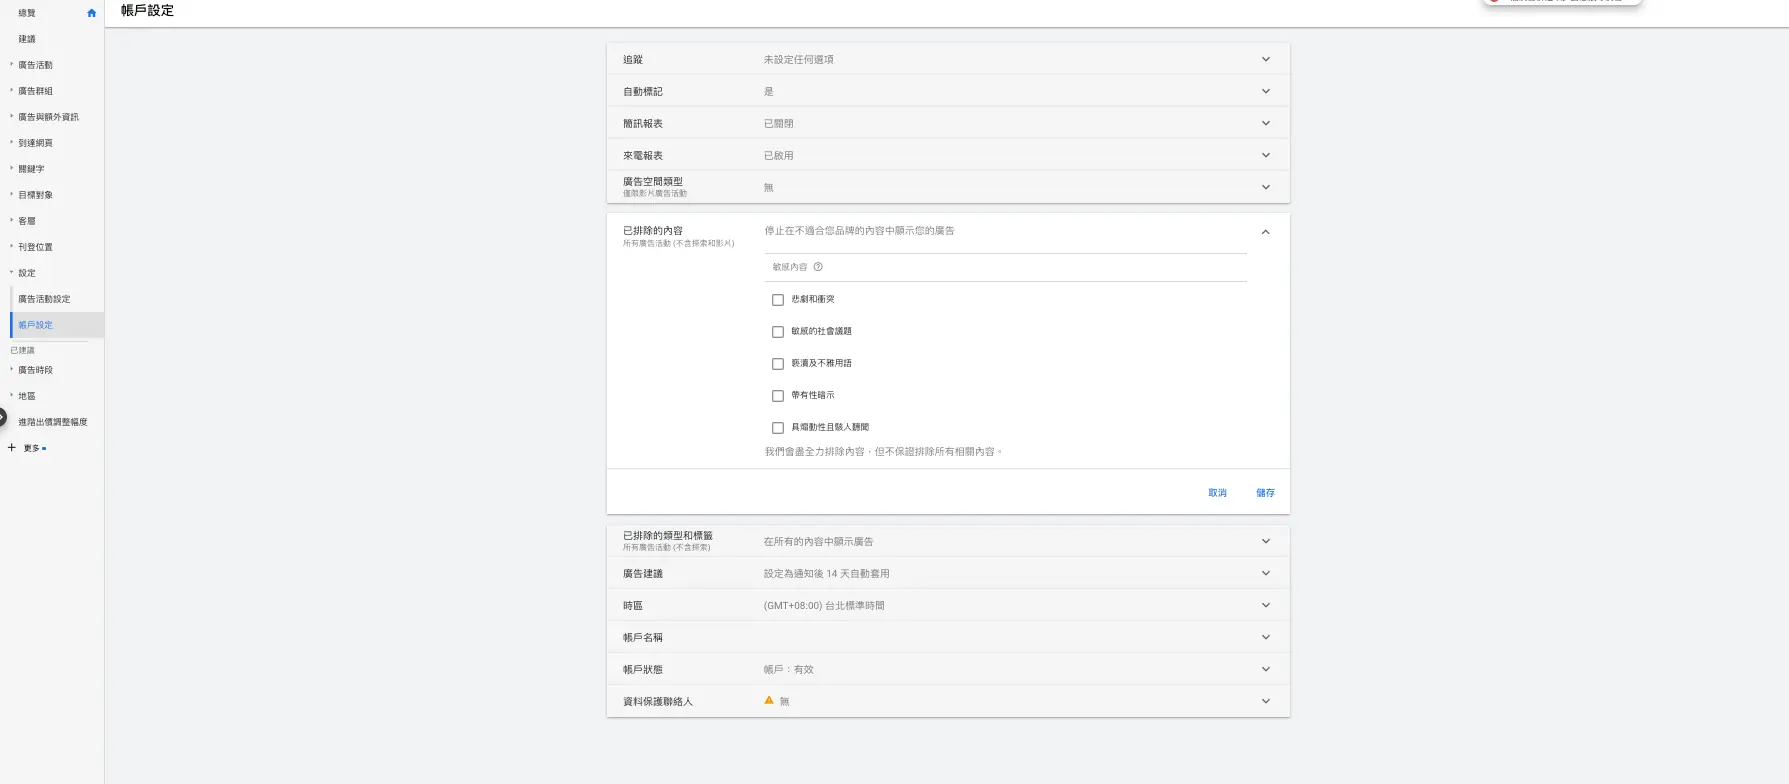Open 廣告活動 in the sidebar
Image resolution: width=1789 pixels, height=784 pixels.
pos(35,65)
